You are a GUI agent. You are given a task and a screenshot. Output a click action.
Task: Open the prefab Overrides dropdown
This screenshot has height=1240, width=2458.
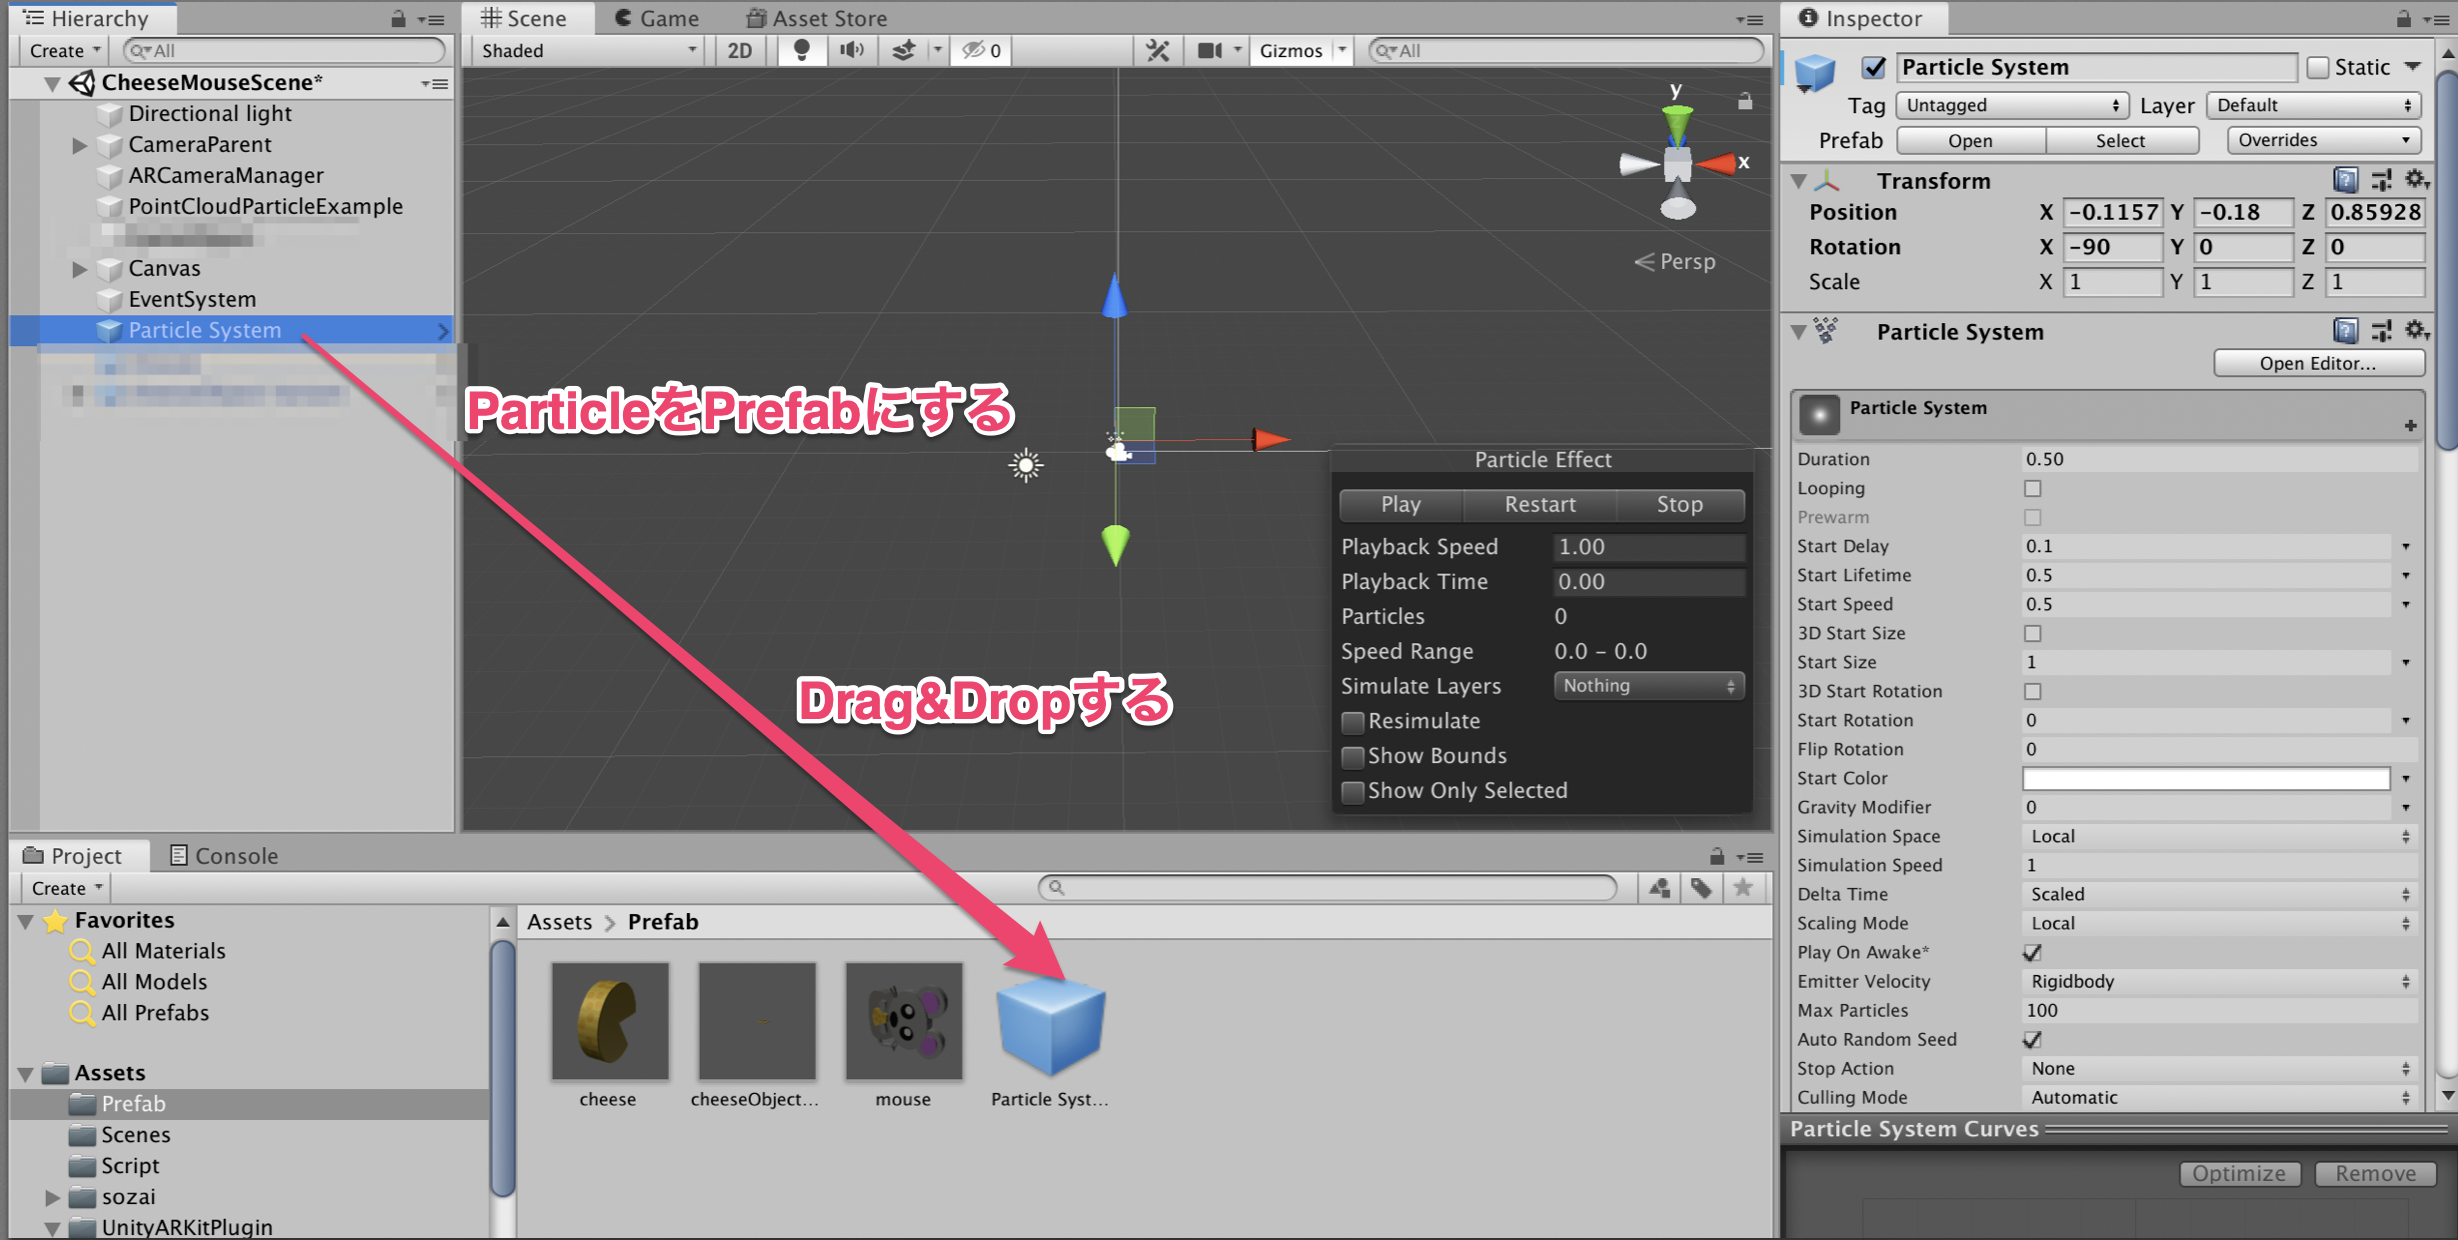pyautogui.click(x=2324, y=140)
